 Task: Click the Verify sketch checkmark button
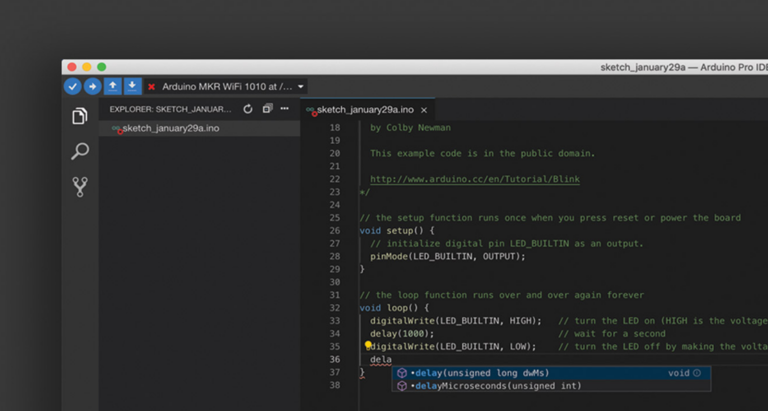point(72,87)
